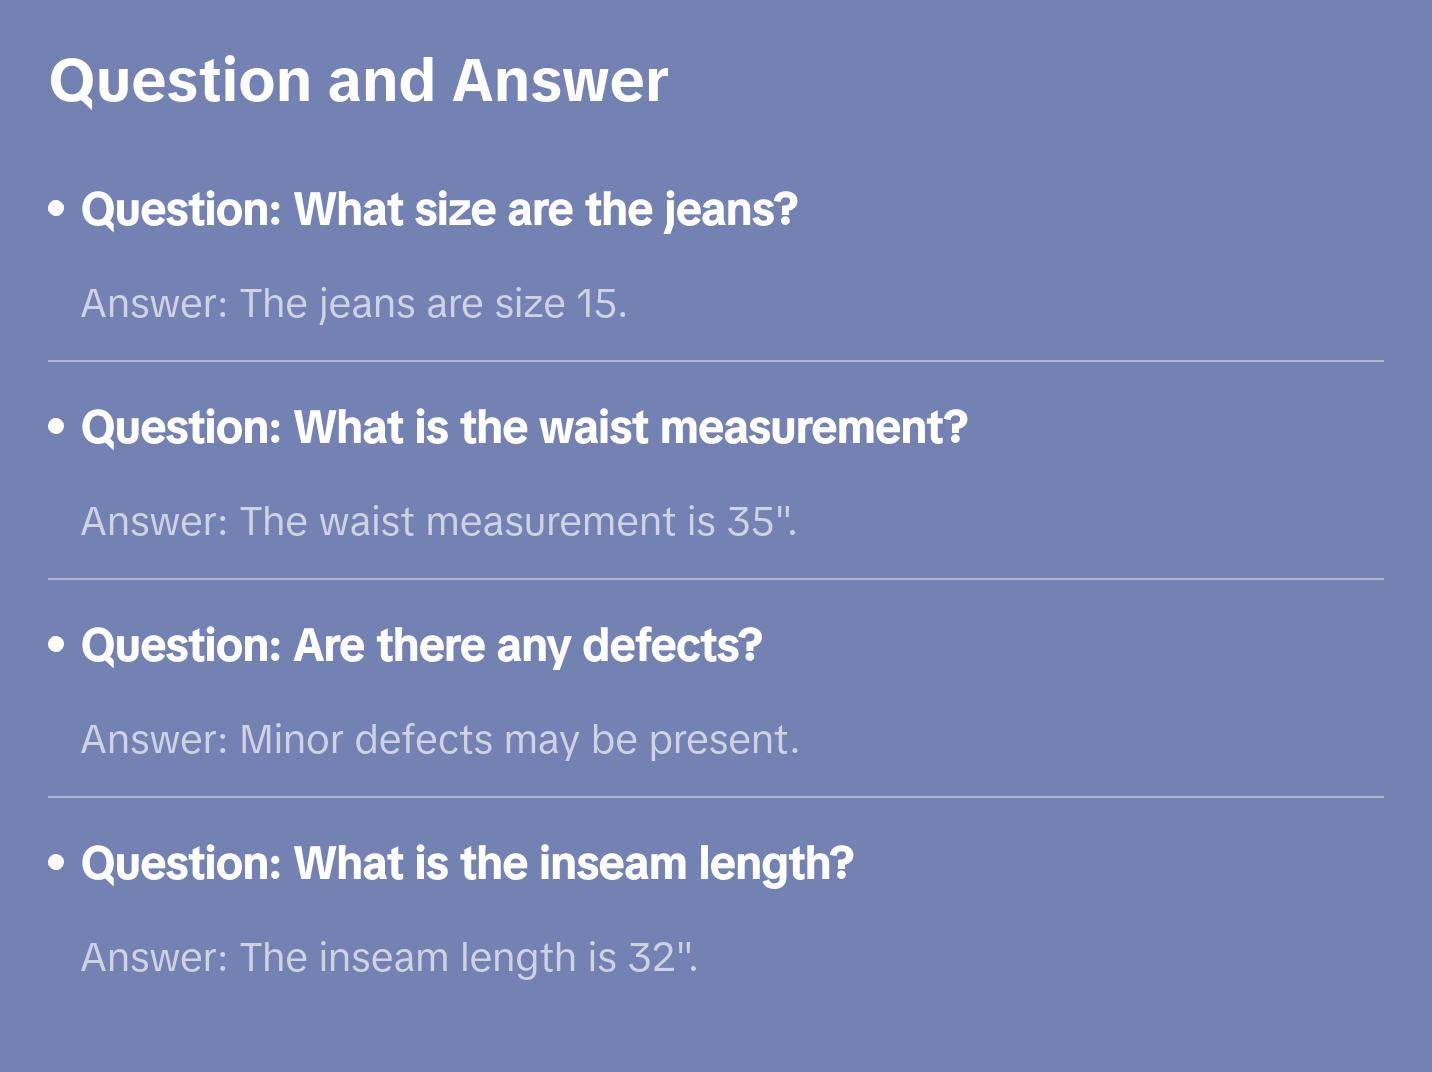This screenshot has height=1072, width=1432.
Task: Click the "Minor defects may be present" answer
Action: (440, 740)
